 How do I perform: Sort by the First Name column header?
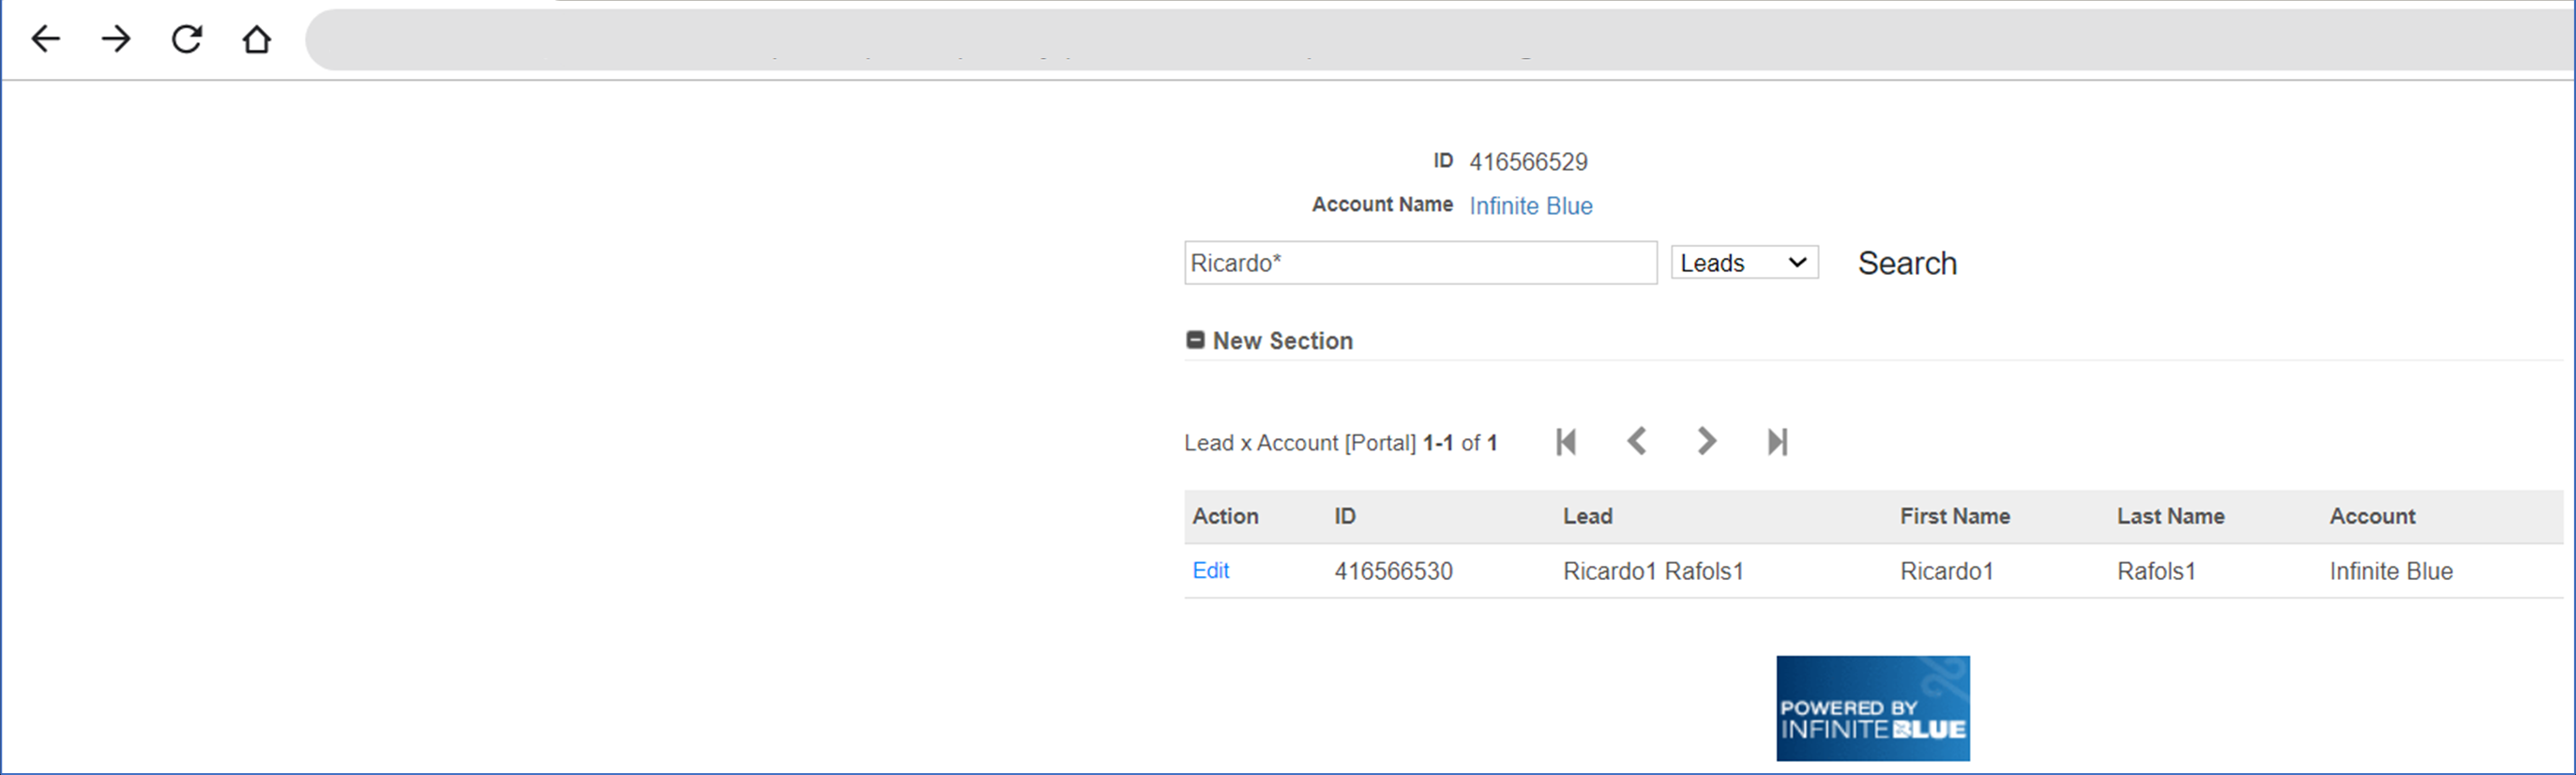pyautogui.click(x=1954, y=516)
